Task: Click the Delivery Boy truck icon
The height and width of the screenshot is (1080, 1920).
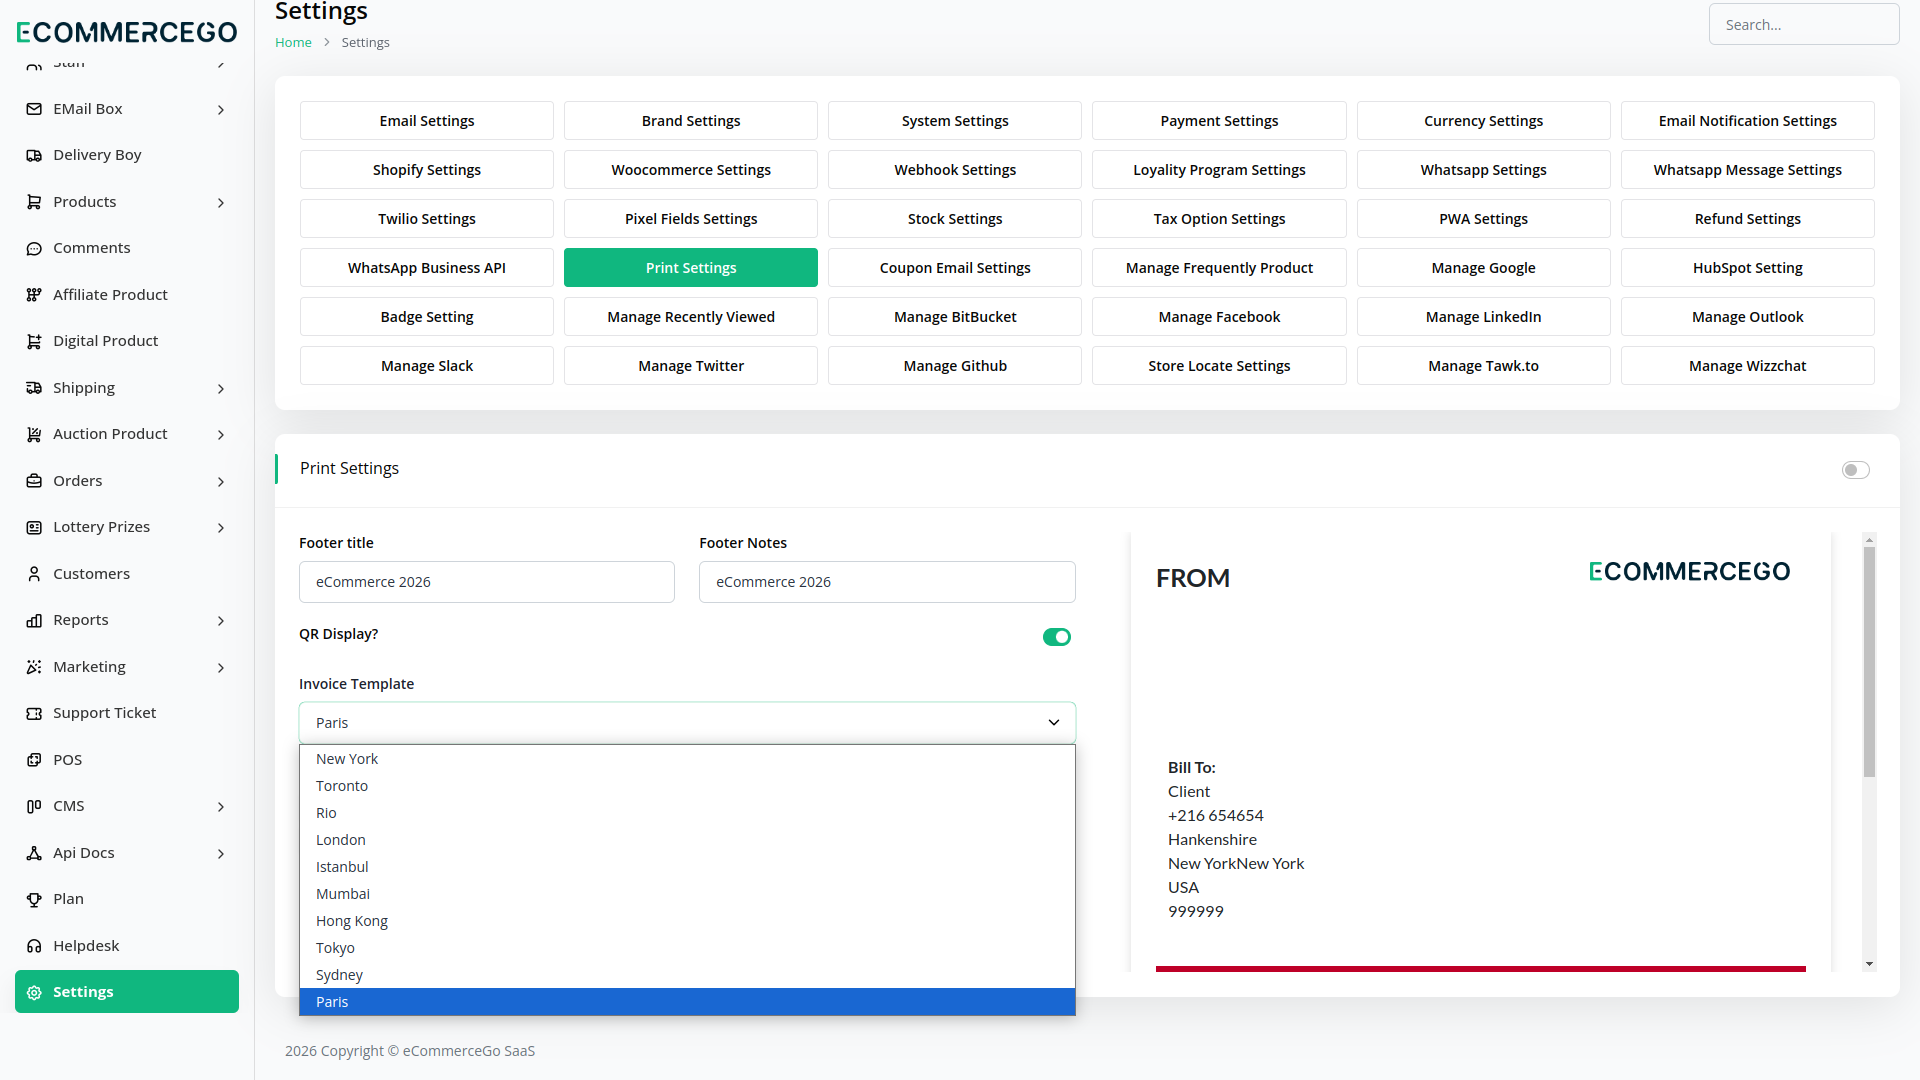Action: pos(34,155)
